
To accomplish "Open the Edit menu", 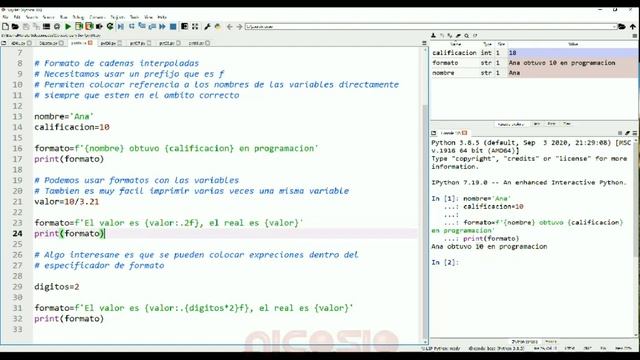I will coord(17,17).
